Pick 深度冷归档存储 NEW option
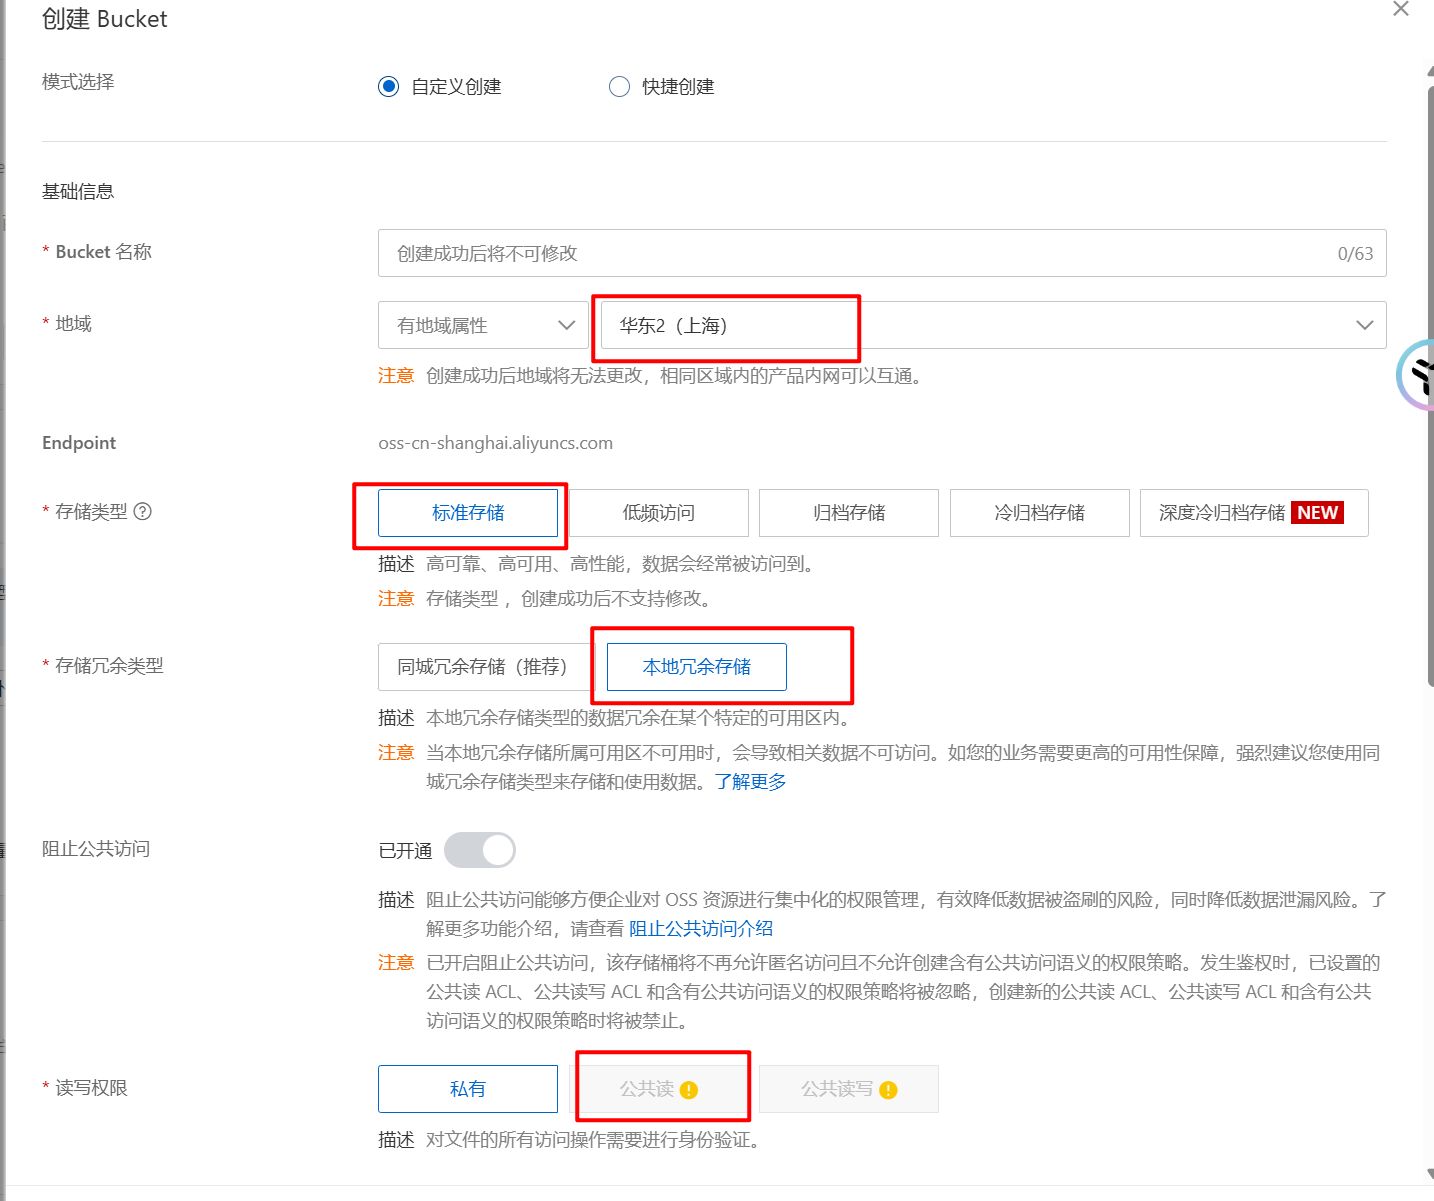The height and width of the screenshot is (1201, 1434). pos(1253,513)
